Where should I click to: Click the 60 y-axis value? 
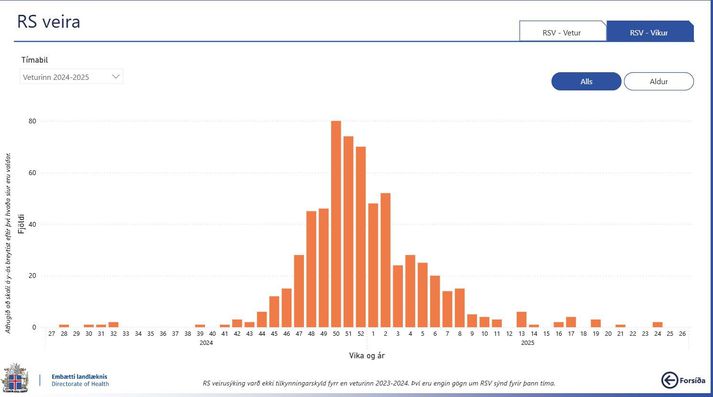32,173
